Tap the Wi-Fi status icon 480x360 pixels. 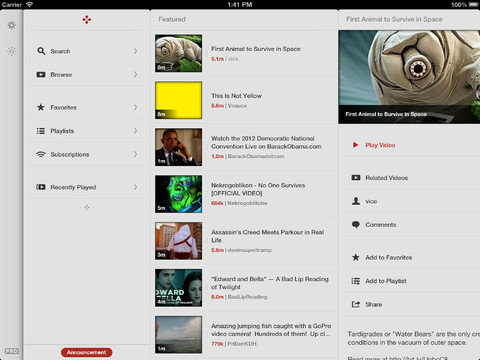click(x=30, y=4)
